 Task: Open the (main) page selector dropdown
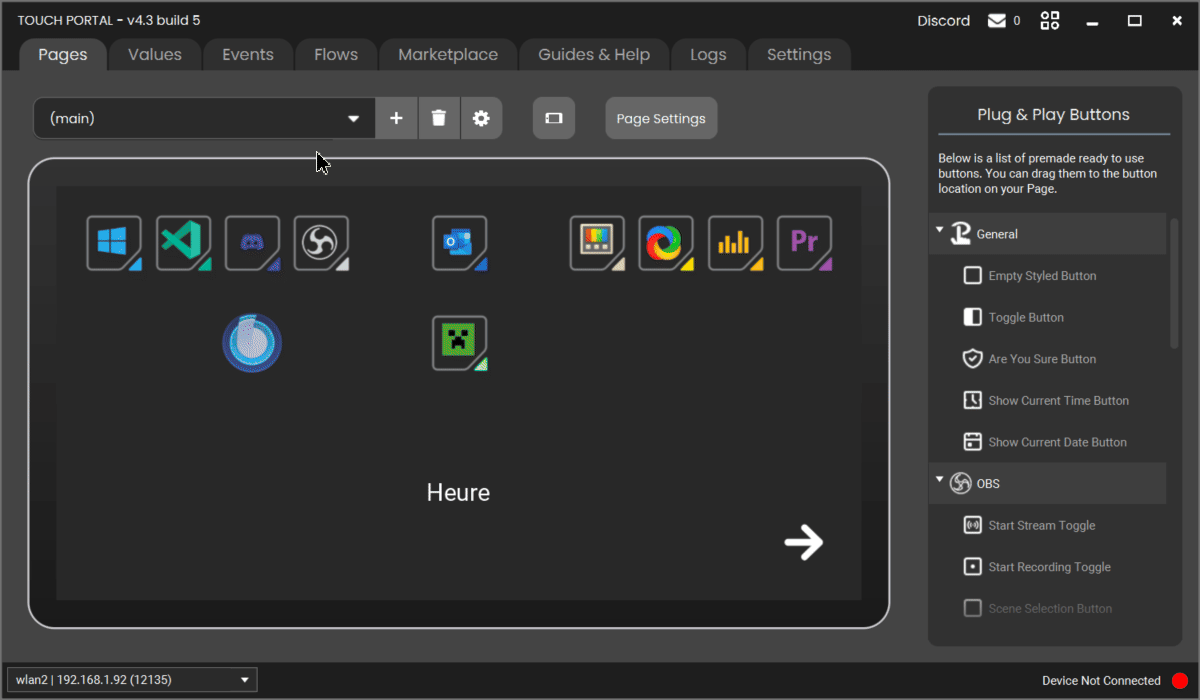click(204, 118)
